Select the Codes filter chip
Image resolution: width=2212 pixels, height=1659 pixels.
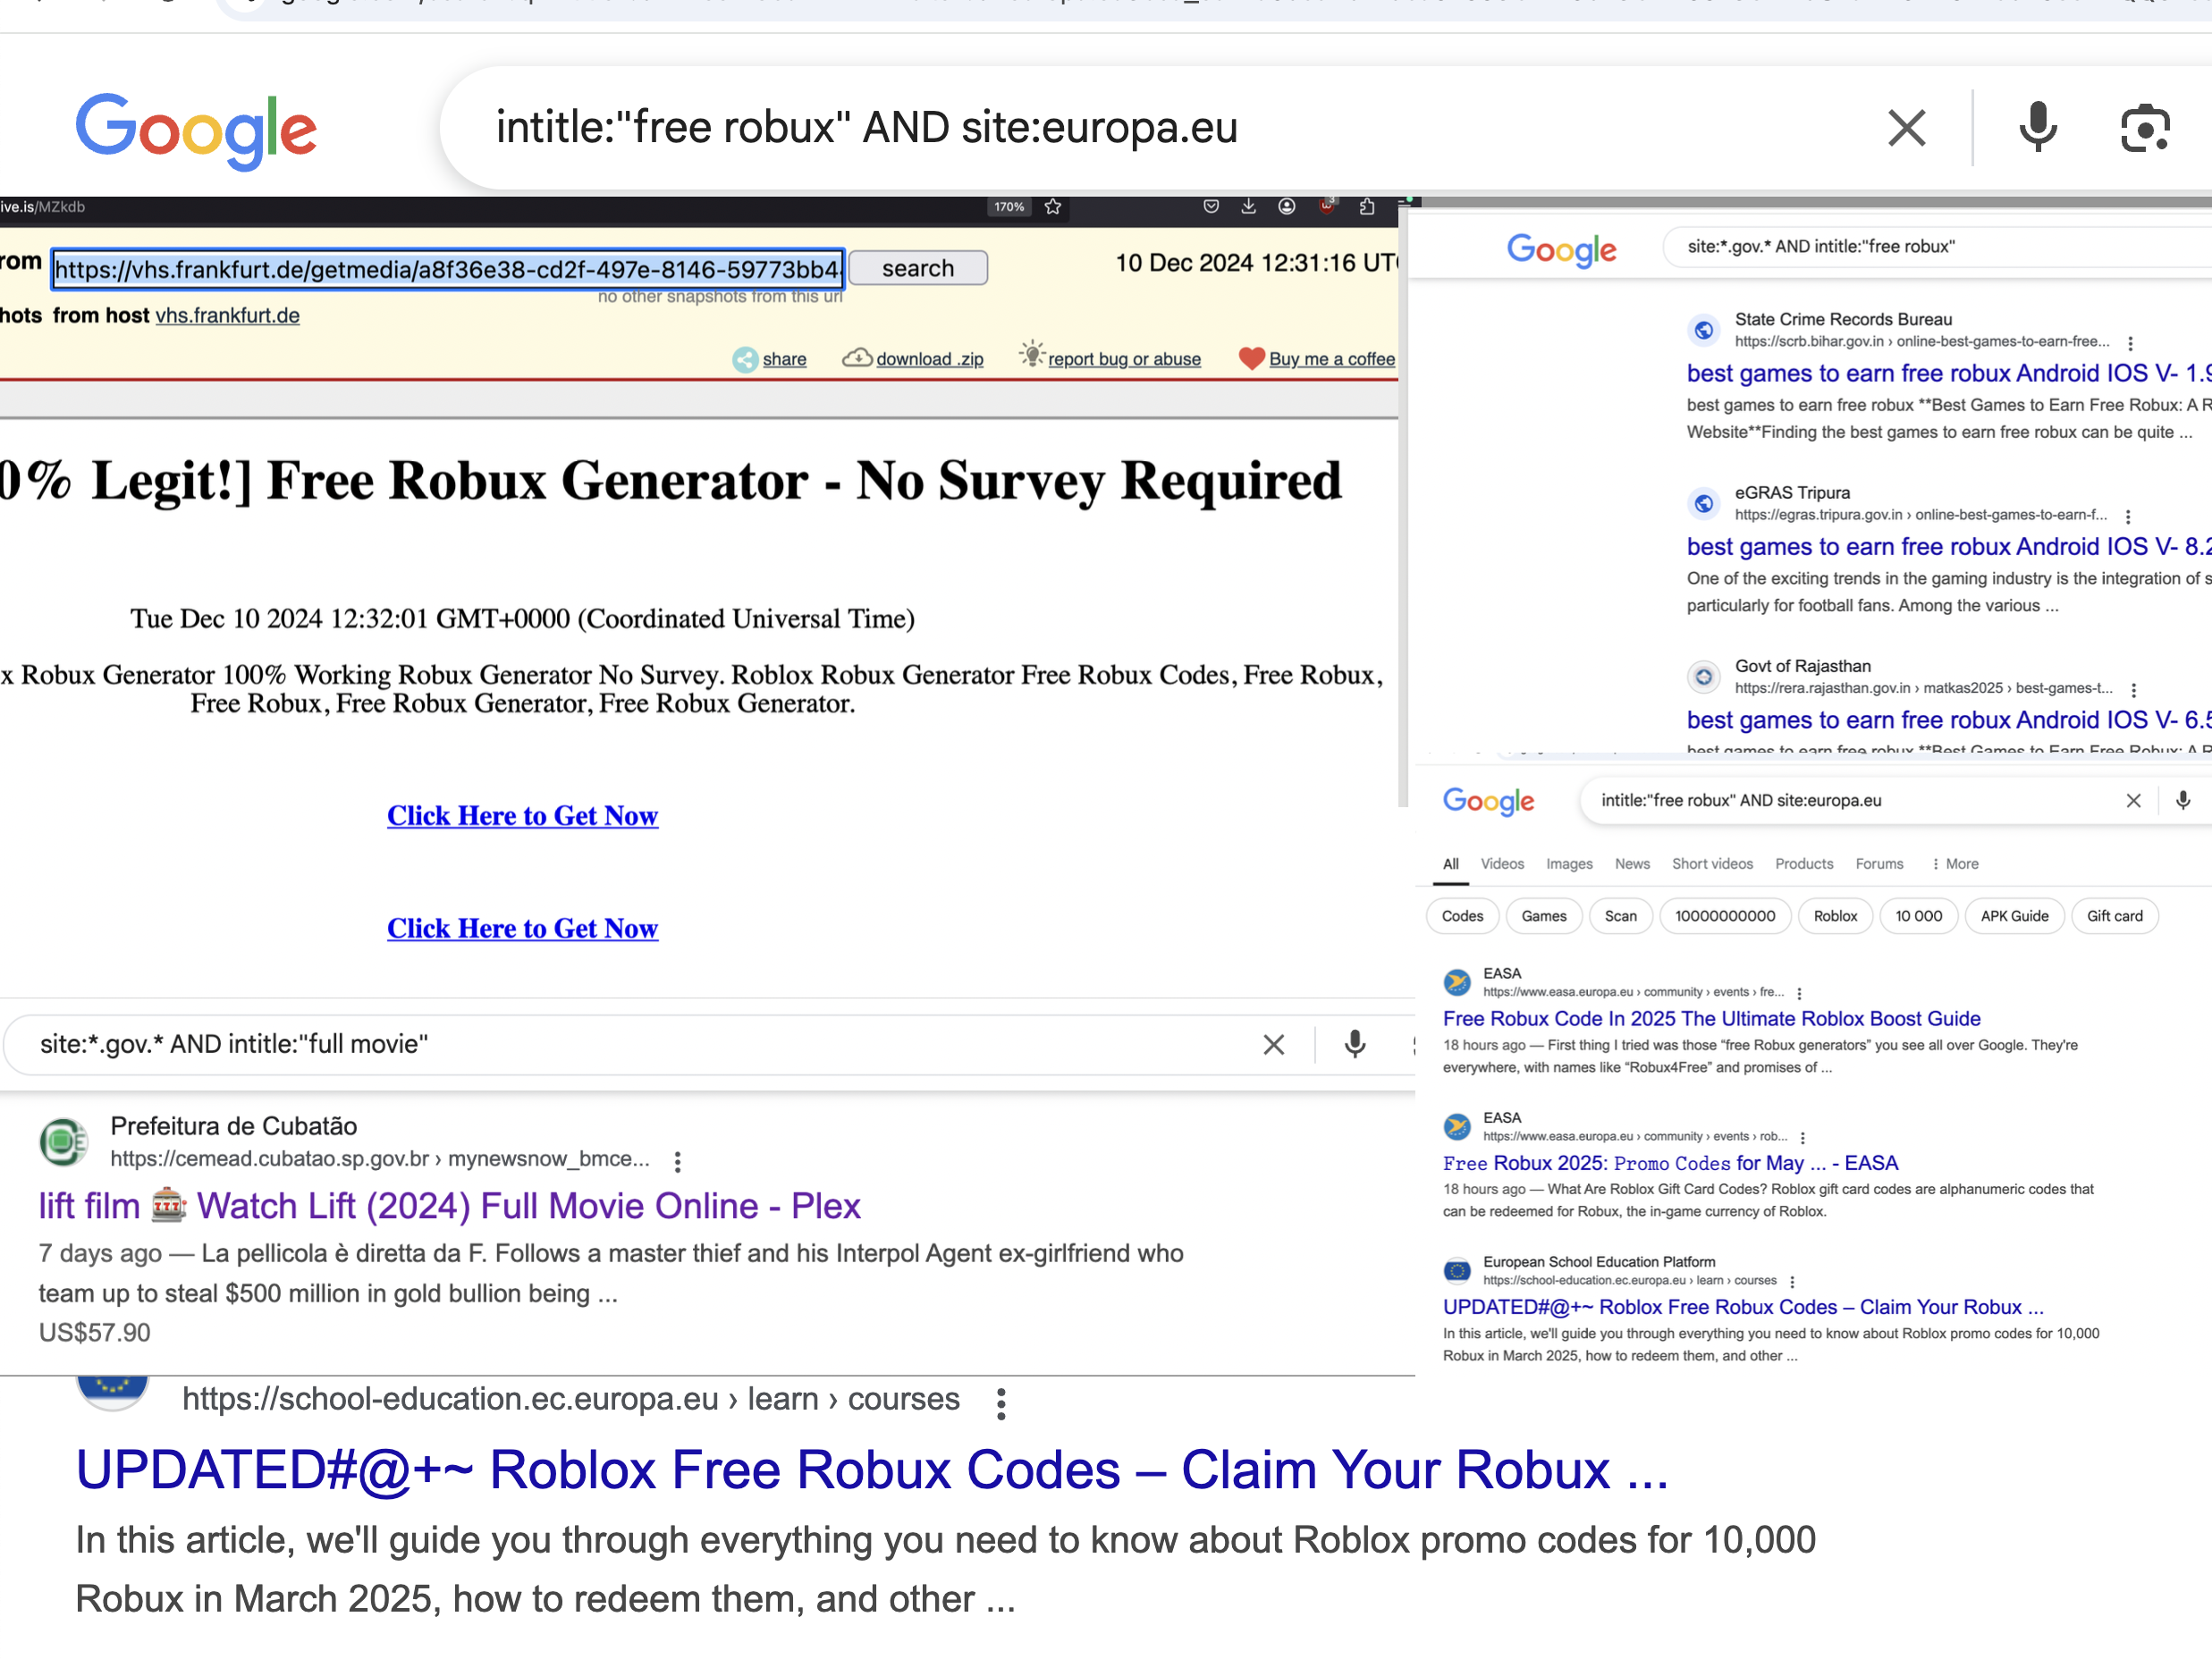(x=1462, y=916)
